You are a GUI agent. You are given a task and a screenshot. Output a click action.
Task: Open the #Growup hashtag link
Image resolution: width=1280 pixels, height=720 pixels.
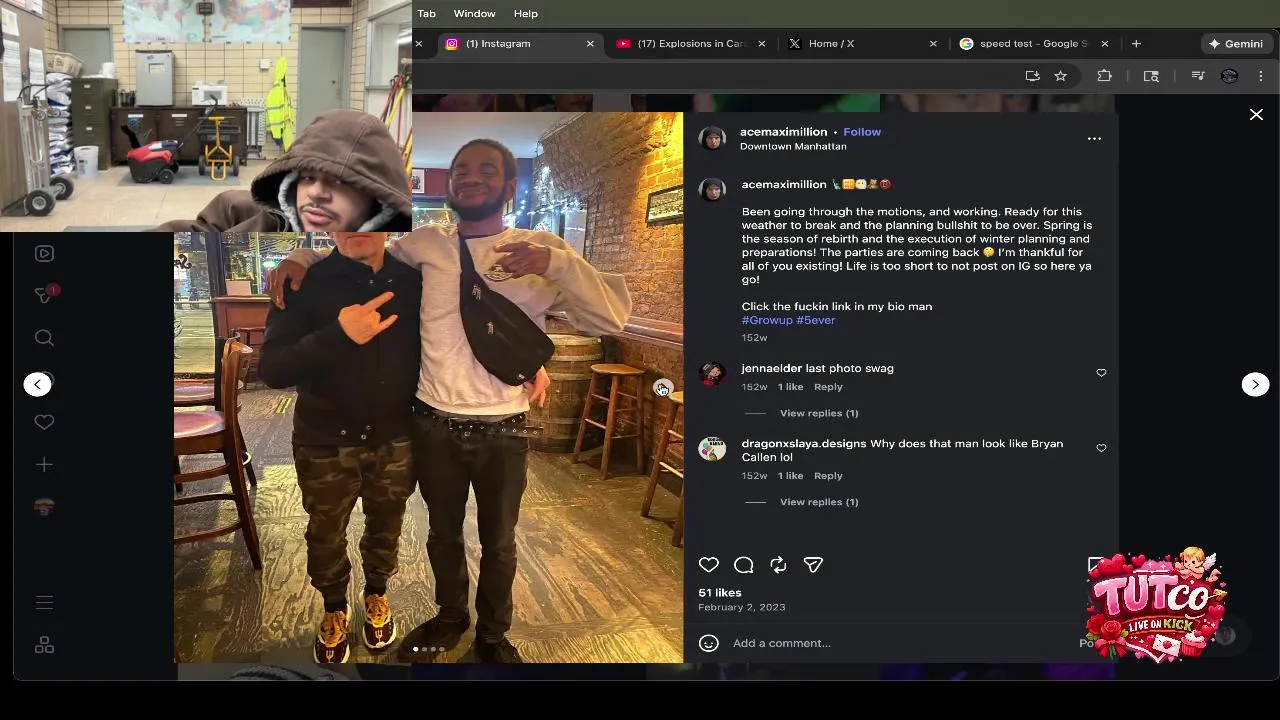point(766,320)
